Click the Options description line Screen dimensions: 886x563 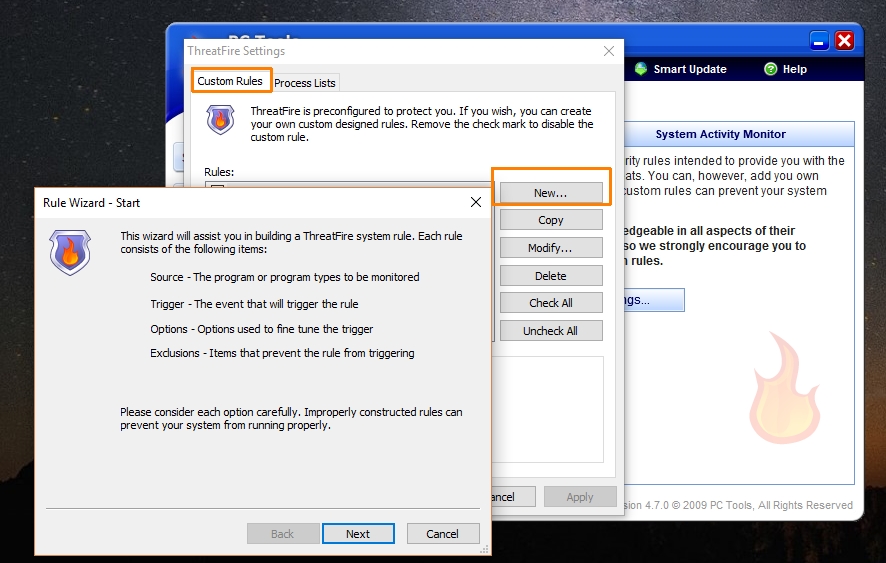coord(262,329)
